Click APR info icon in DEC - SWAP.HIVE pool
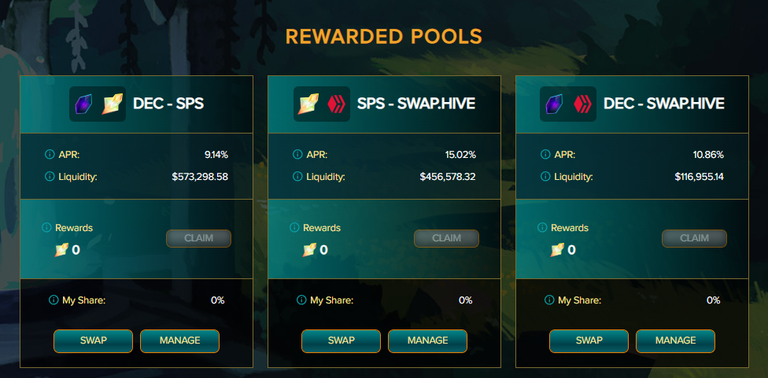The height and width of the screenshot is (378, 768). point(545,155)
